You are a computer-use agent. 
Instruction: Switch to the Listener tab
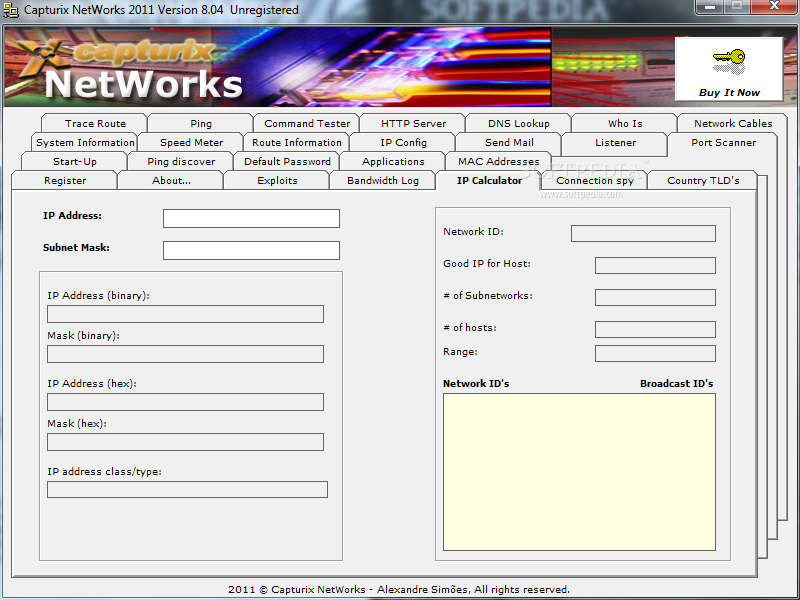(615, 142)
